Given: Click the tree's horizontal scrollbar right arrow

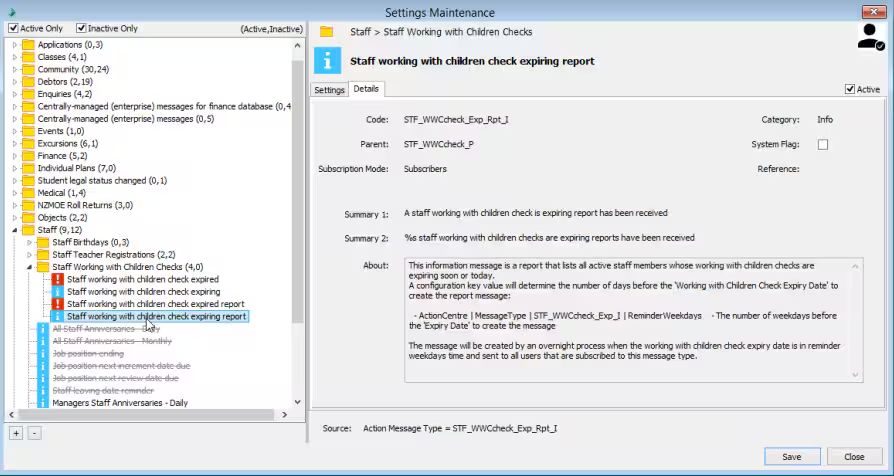Looking at the screenshot, I should click(285, 415).
